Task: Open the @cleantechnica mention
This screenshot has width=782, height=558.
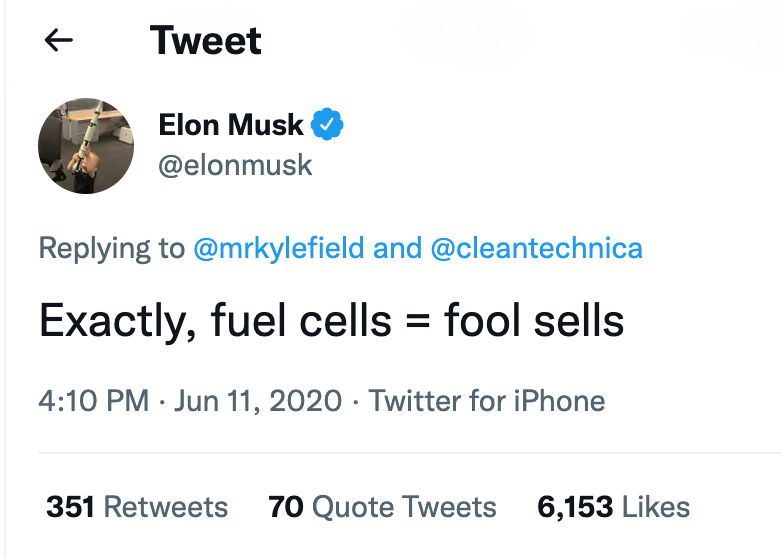Action: pos(536,248)
